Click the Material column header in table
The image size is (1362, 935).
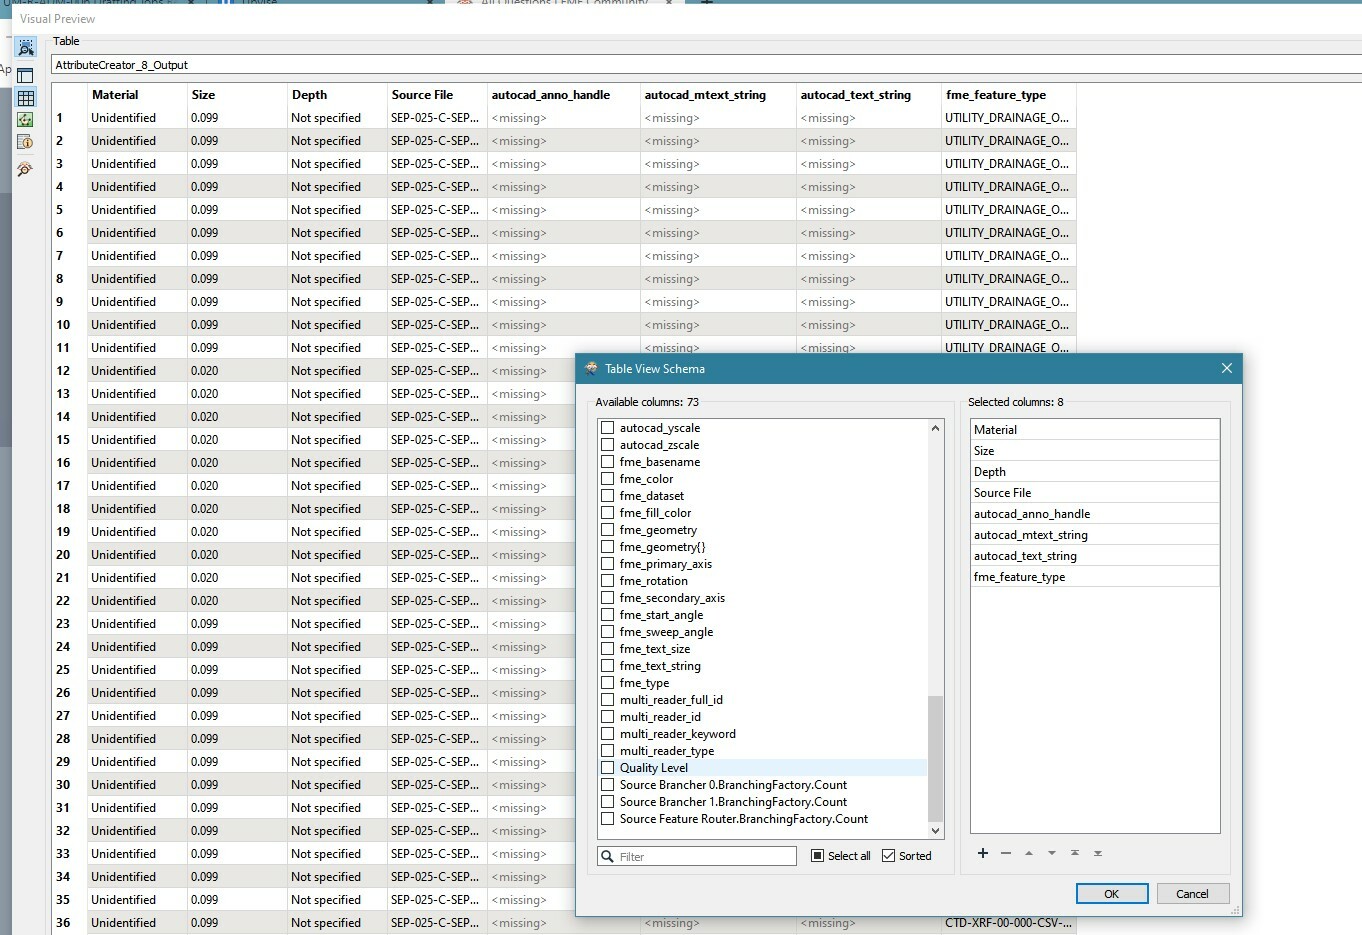[137, 95]
